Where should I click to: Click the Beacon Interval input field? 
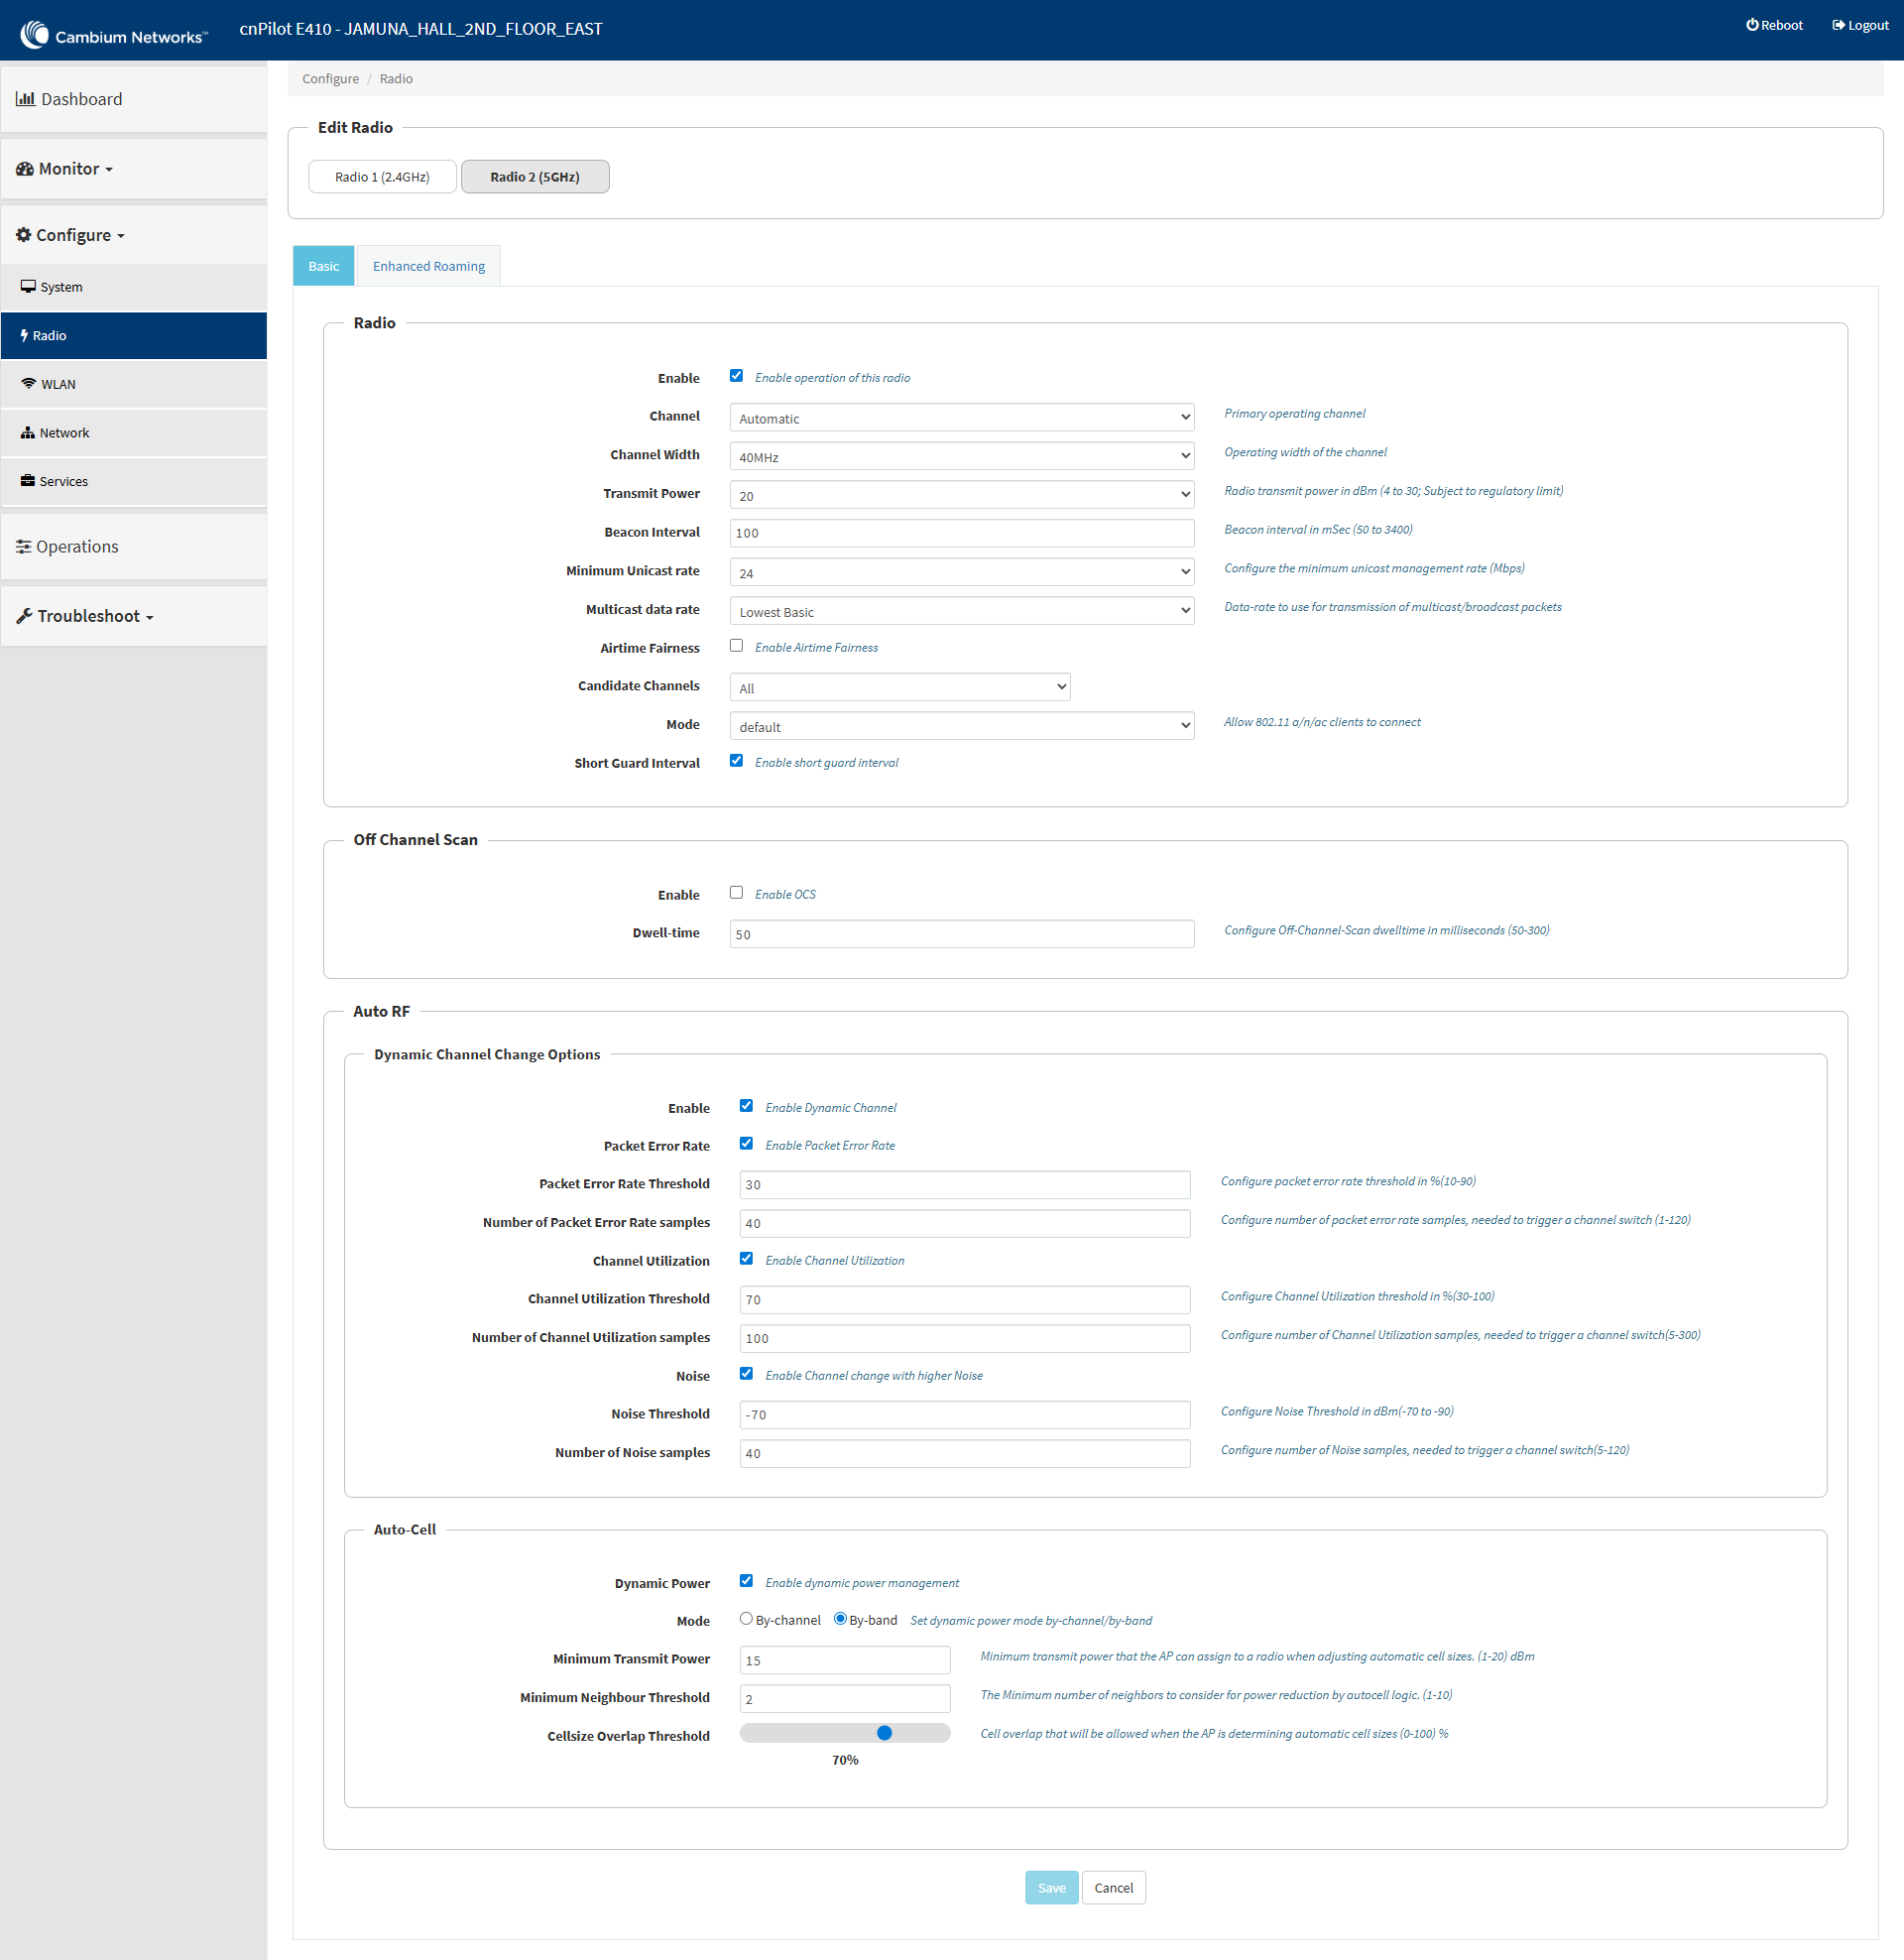click(961, 533)
